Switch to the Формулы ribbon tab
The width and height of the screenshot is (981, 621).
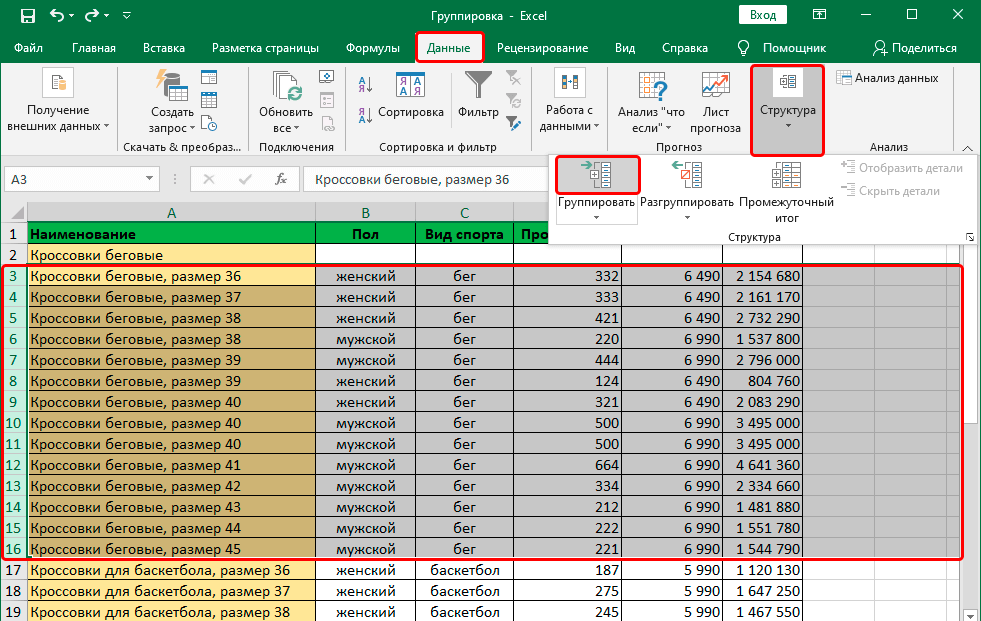tap(373, 48)
